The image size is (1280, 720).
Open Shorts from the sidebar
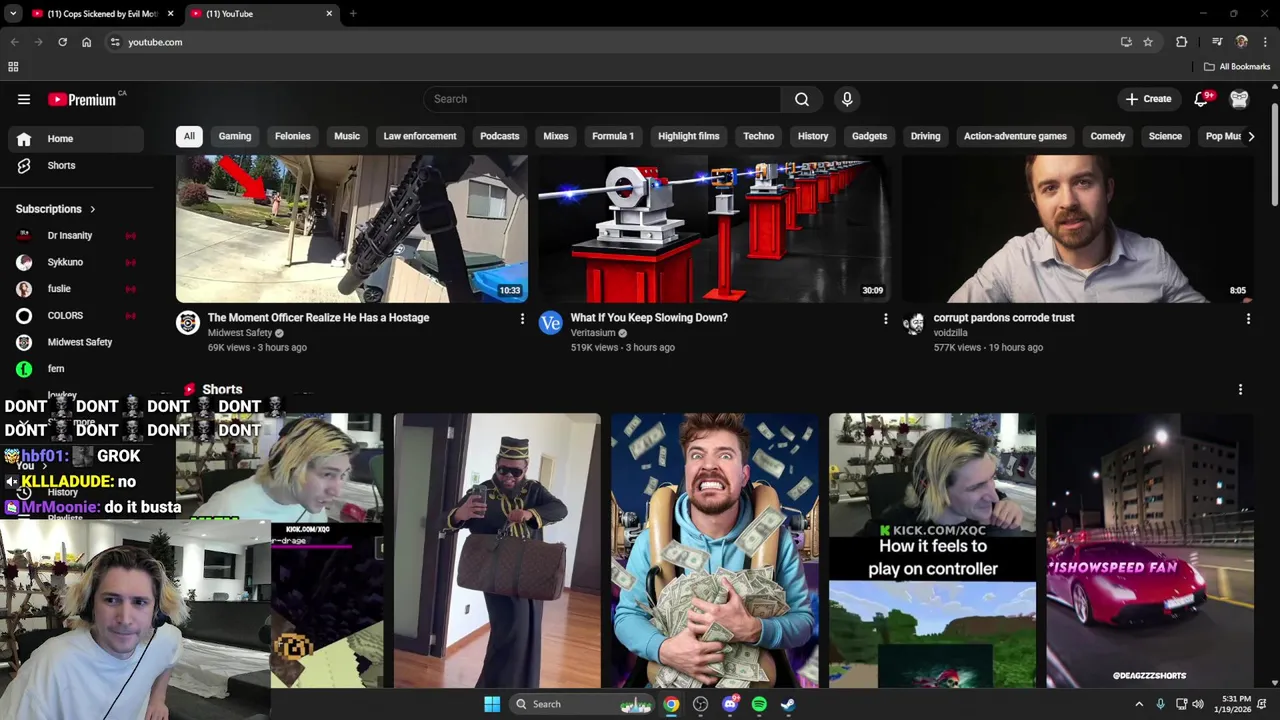(76, 165)
